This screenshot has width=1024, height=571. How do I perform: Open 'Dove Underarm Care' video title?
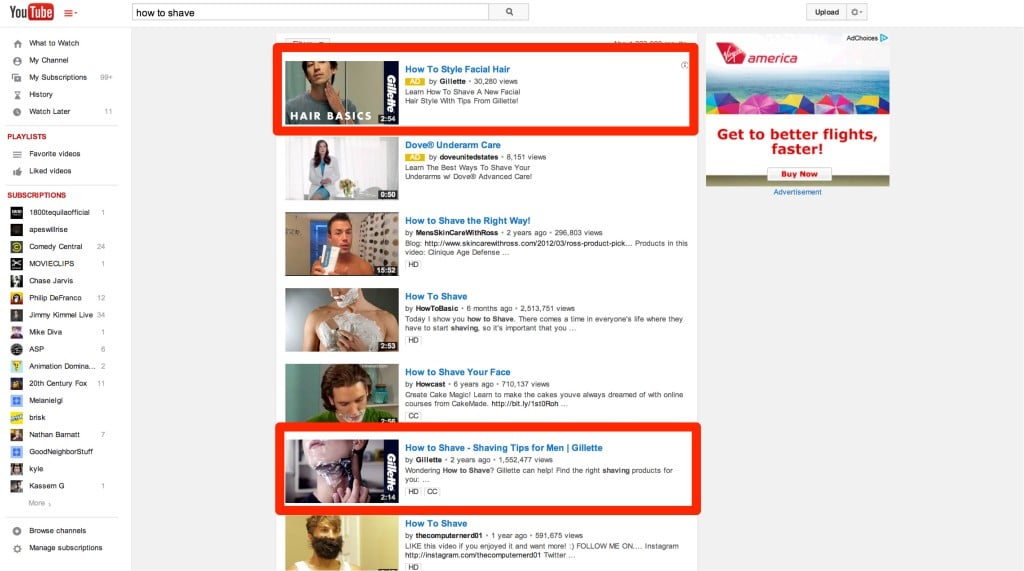[453, 145]
